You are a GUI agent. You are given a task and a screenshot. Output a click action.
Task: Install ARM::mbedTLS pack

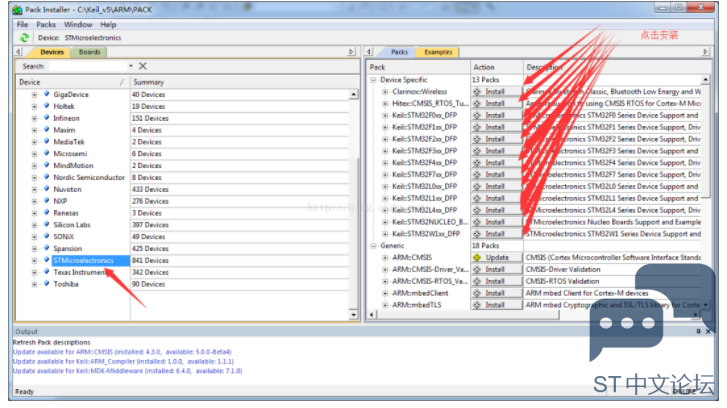[x=495, y=305]
